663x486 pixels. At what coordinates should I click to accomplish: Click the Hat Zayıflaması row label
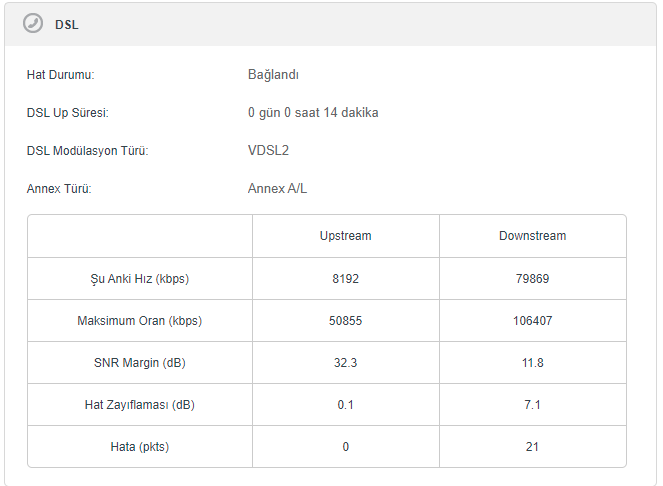click(139, 405)
